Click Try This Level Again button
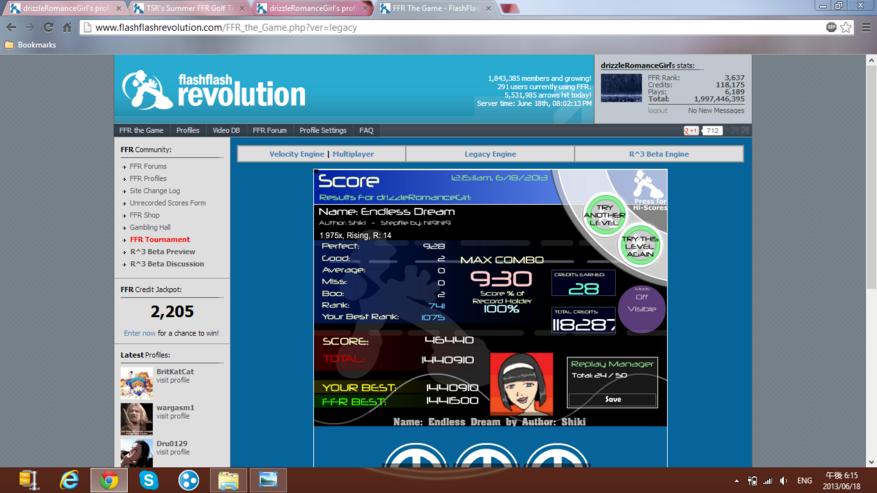The width and height of the screenshot is (877, 493). coord(640,246)
